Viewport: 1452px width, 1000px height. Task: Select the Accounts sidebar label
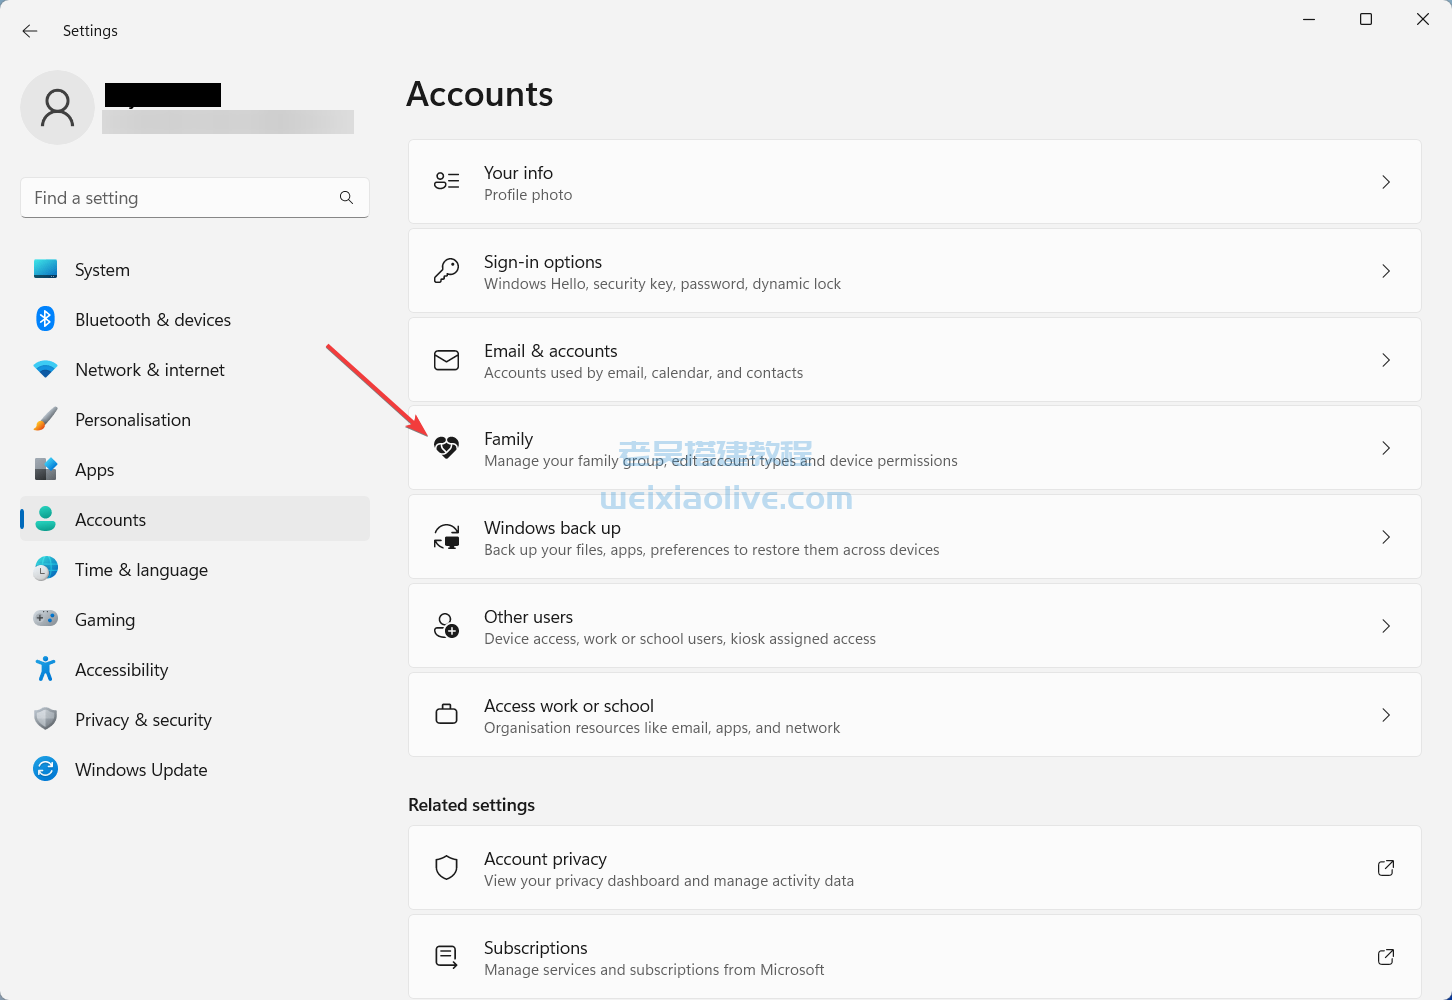(x=110, y=520)
